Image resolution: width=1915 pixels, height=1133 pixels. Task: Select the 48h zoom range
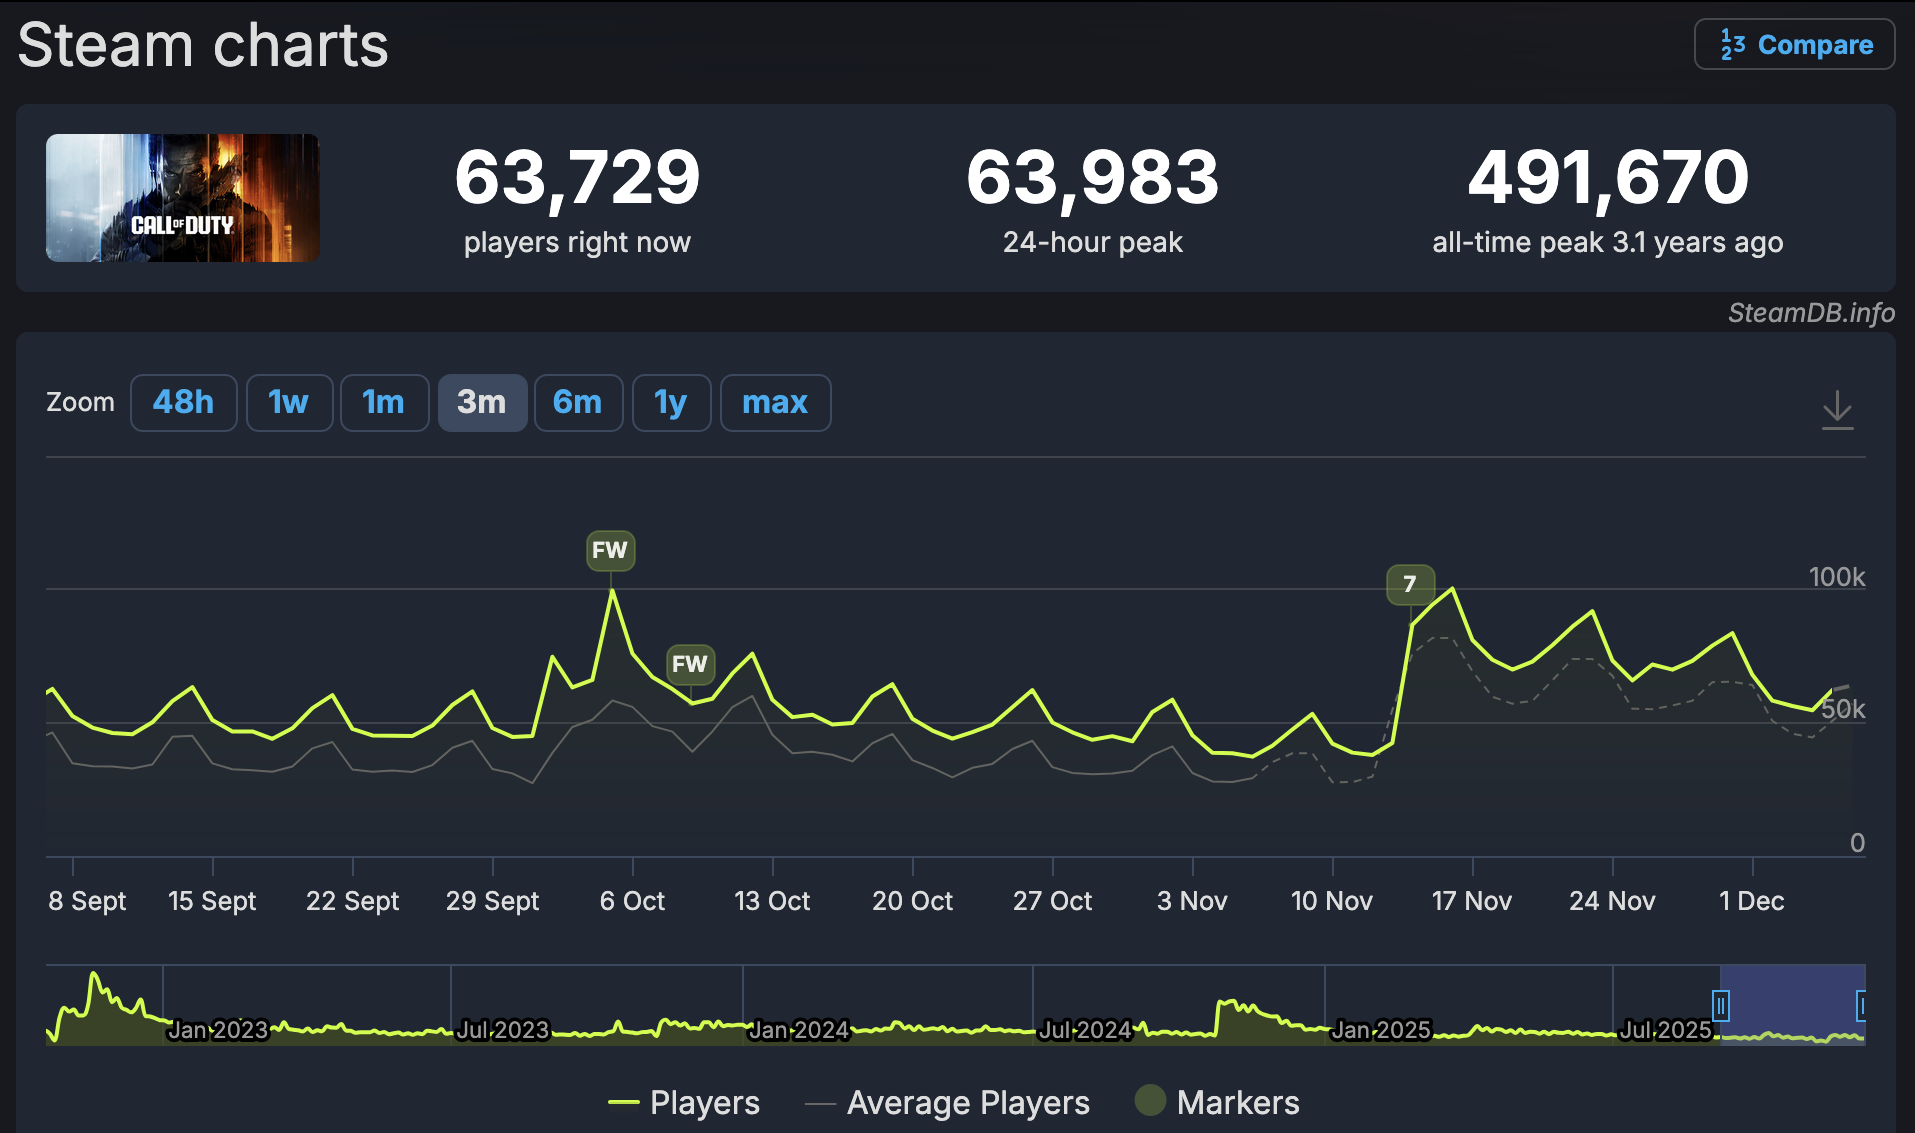click(184, 403)
